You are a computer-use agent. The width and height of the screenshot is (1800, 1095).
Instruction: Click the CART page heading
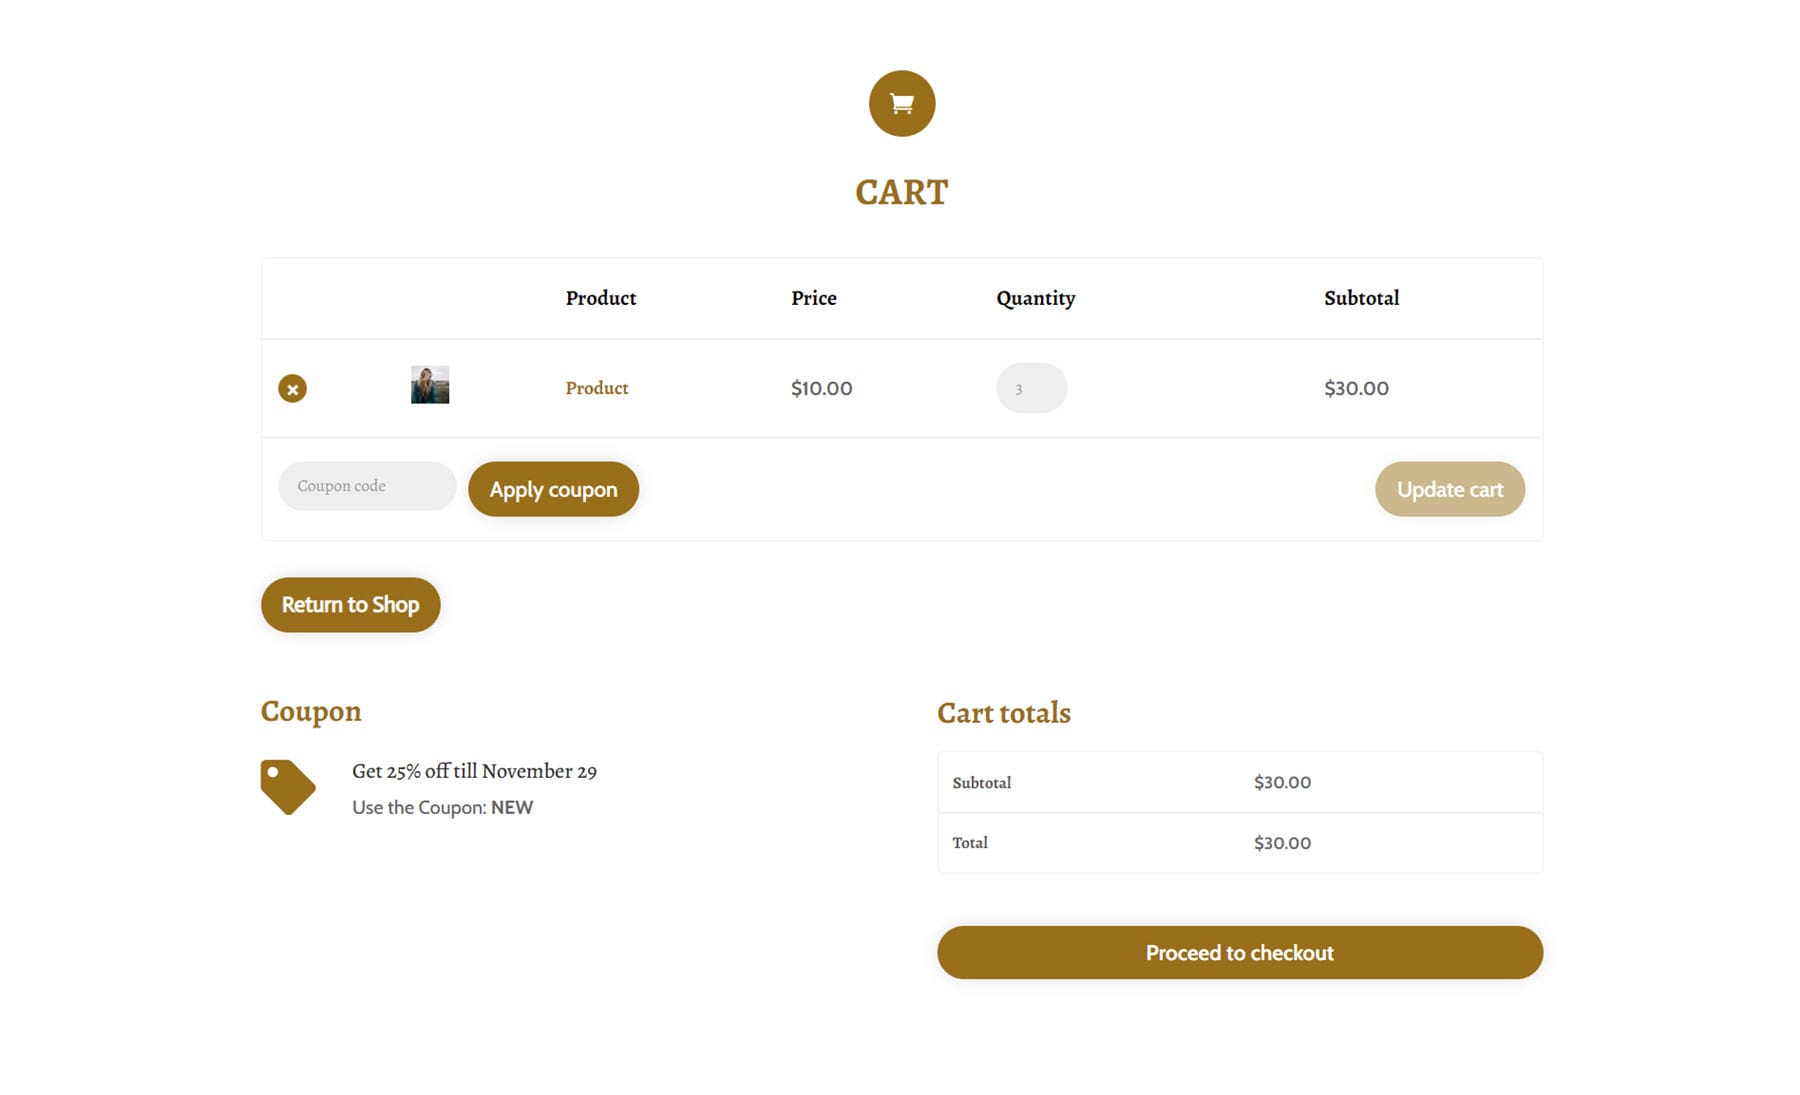click(x=901, y=191)
